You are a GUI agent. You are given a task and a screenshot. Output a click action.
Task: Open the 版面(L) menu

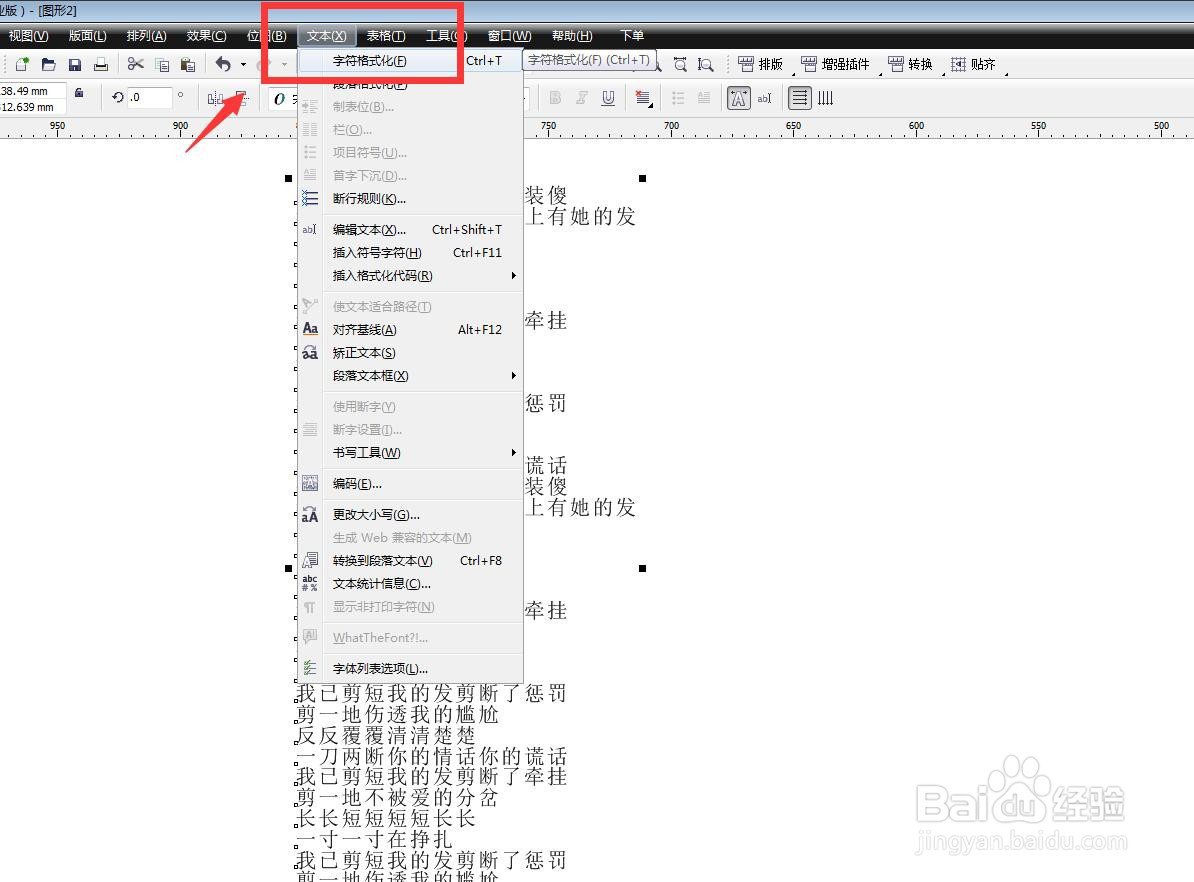click(x=88, y=36)
